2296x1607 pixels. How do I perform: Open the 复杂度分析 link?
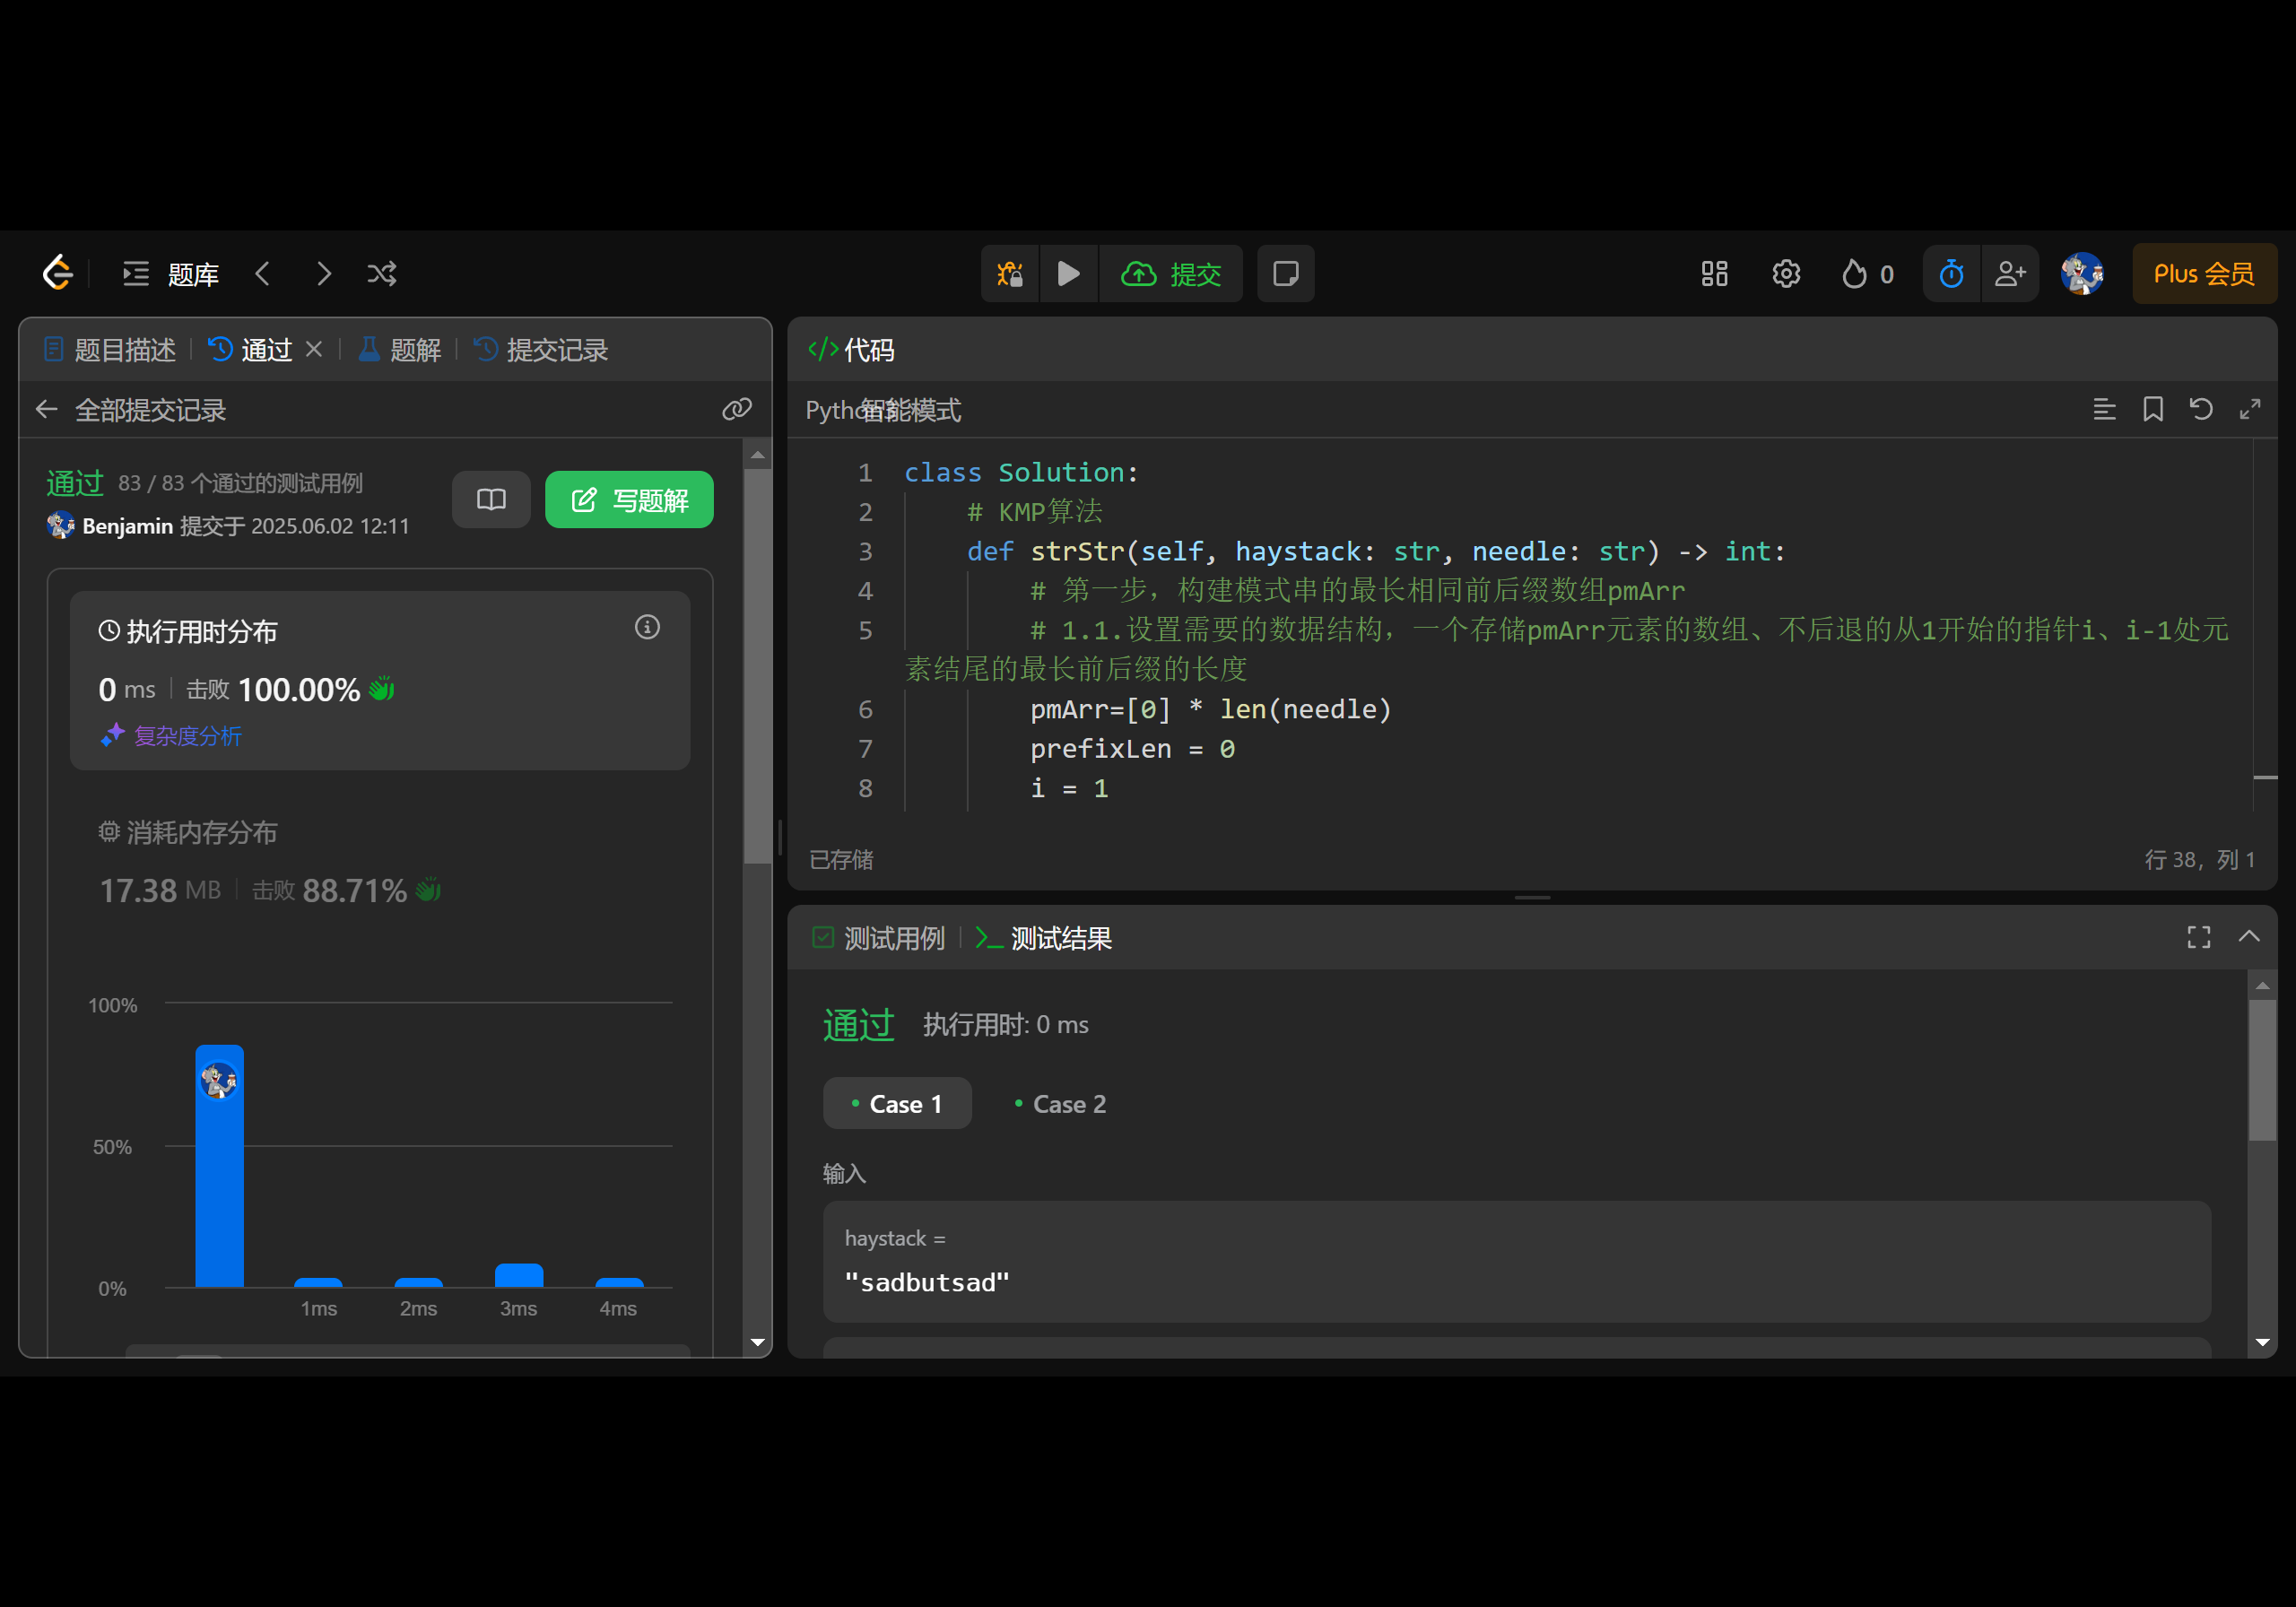coord(187,736)
